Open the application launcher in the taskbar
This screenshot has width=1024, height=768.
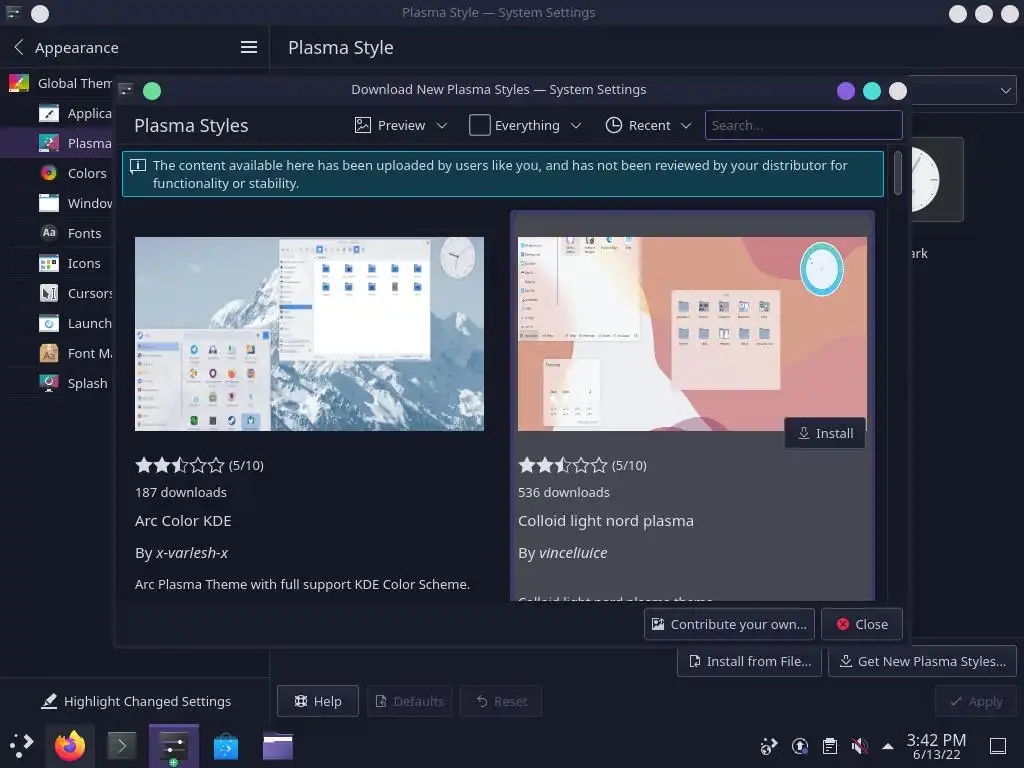click(21, 745)
